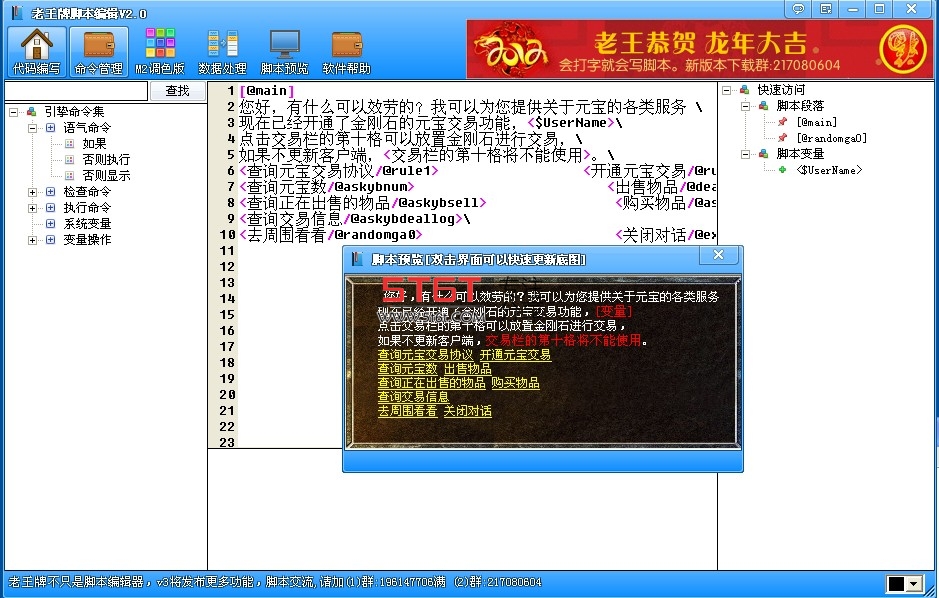939x598 pixels.
Task: Expand the 变量操作 tree node
Action: (32, 240)
